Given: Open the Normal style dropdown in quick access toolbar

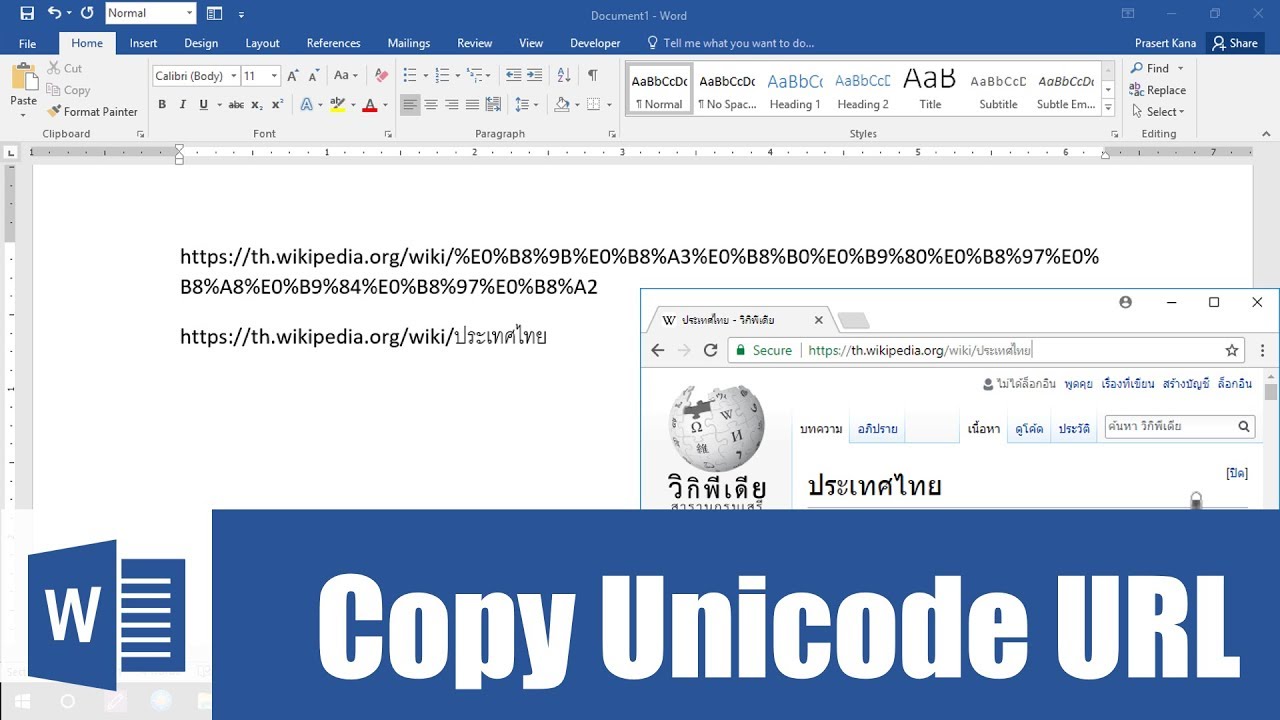Looking at the screenshot, I should 189,13.
